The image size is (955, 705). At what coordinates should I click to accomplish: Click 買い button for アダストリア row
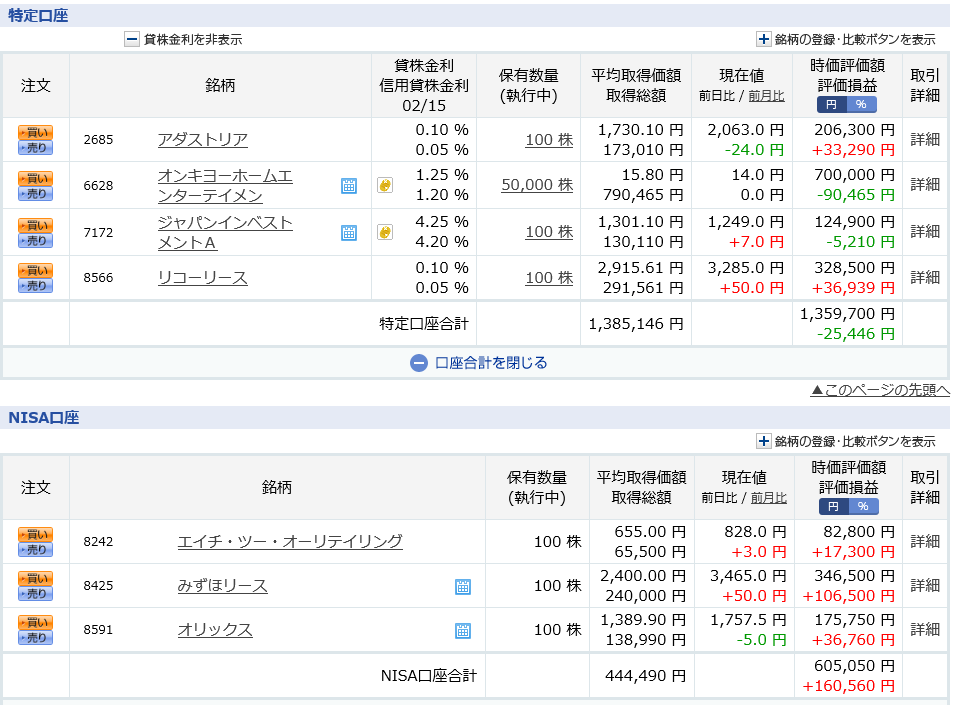pos(35,132)
